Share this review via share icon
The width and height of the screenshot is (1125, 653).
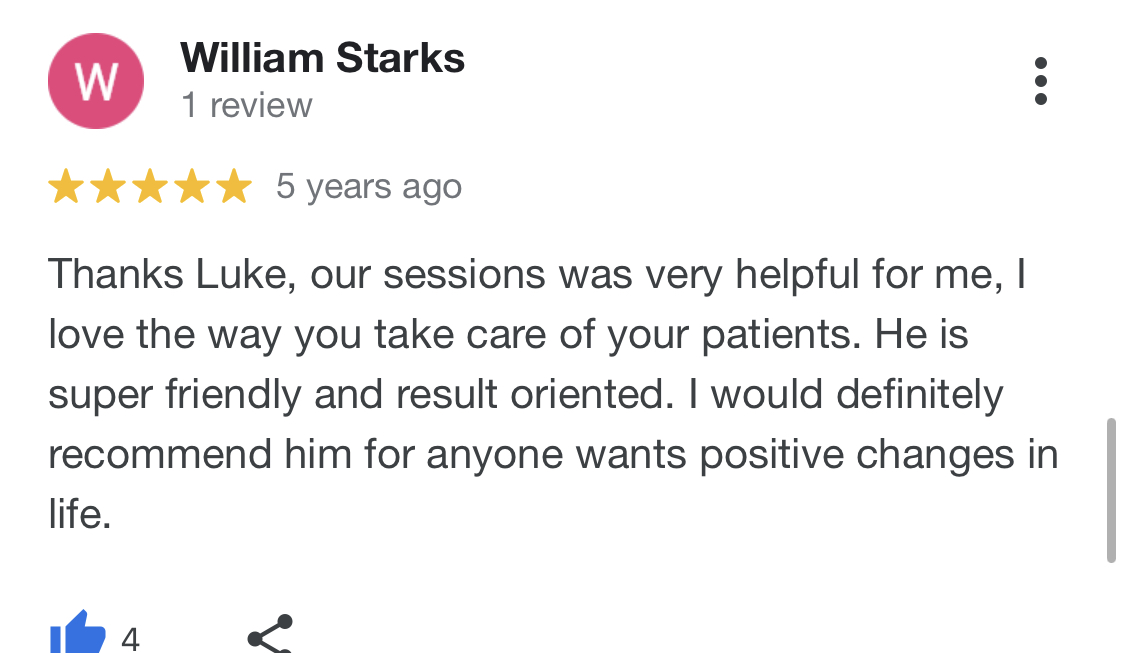click(270, 634)
